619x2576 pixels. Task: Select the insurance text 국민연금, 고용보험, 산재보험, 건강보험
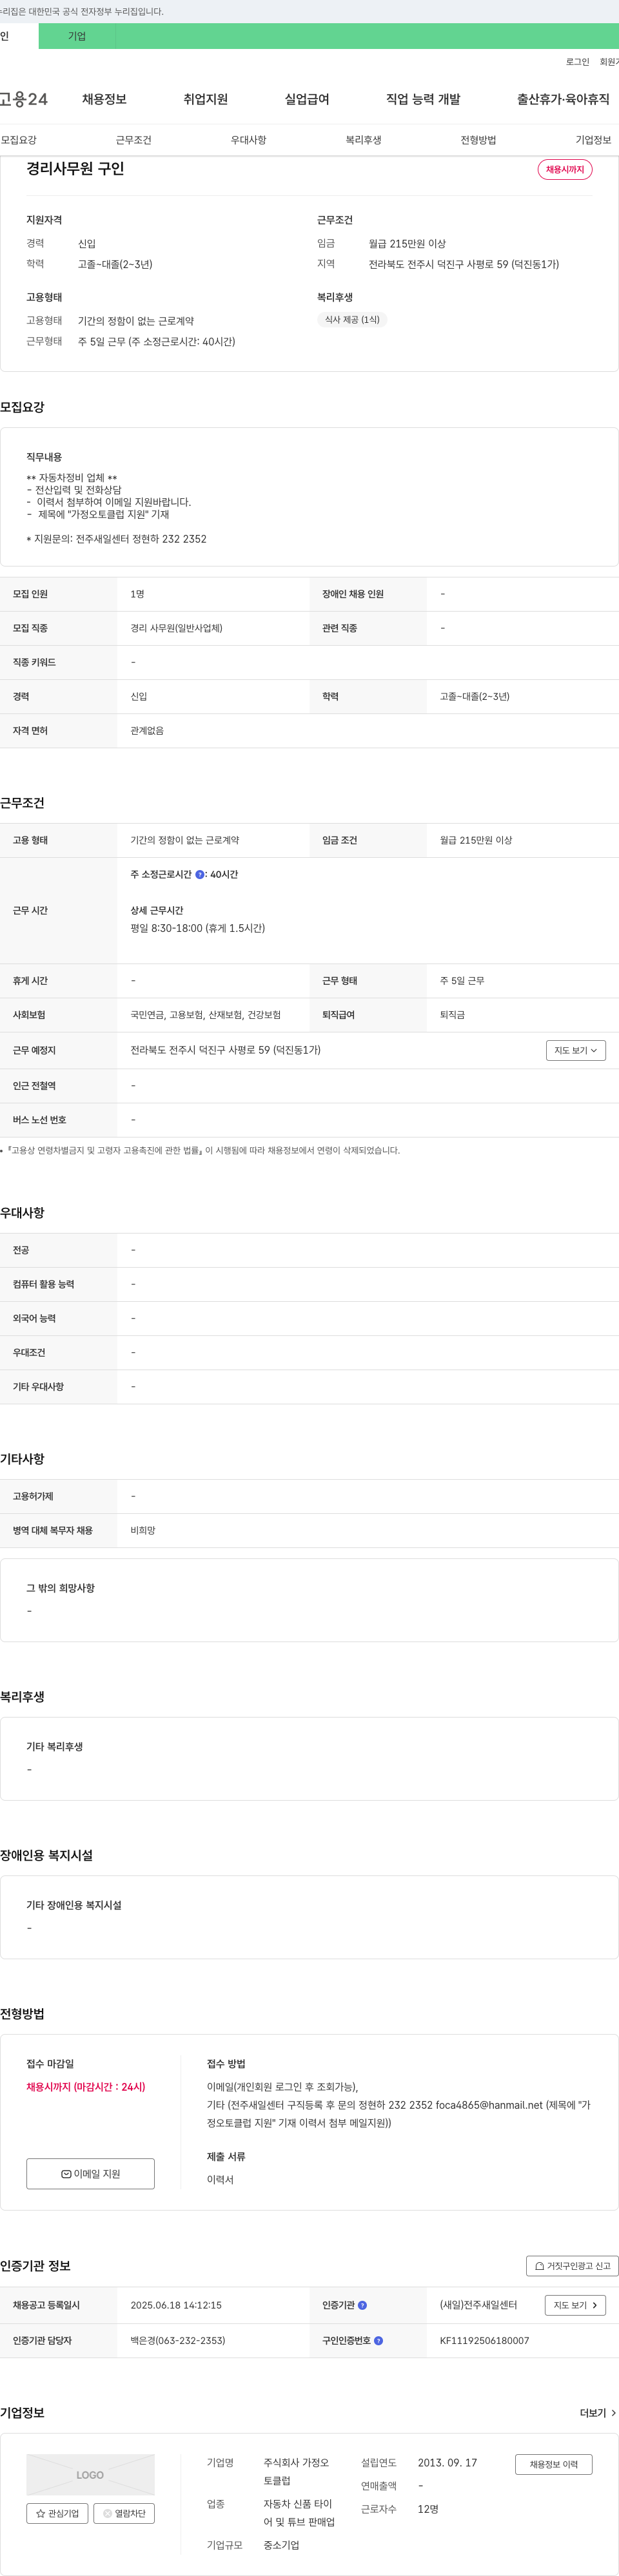205,1015
